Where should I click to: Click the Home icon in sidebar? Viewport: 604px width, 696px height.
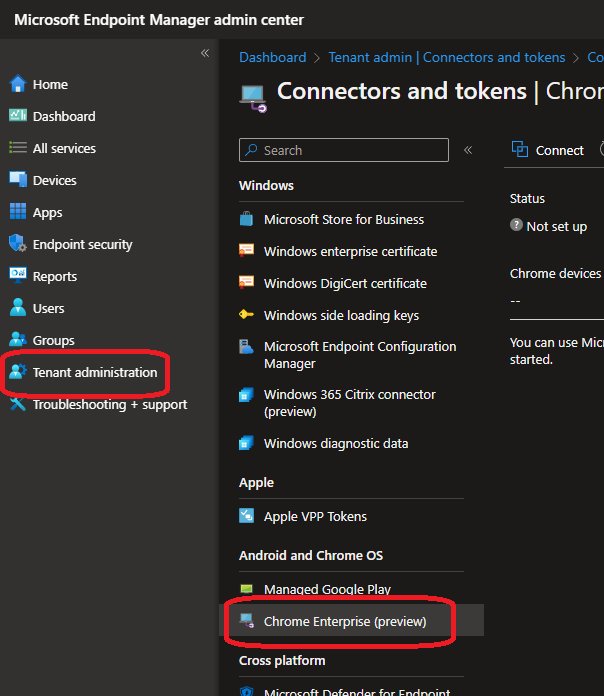(x=17, y=84)
